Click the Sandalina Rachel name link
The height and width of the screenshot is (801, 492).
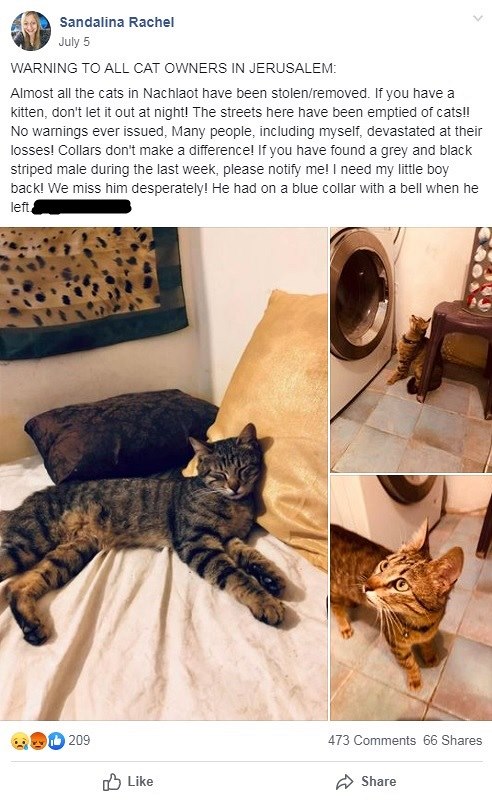[x=116, y=22]
